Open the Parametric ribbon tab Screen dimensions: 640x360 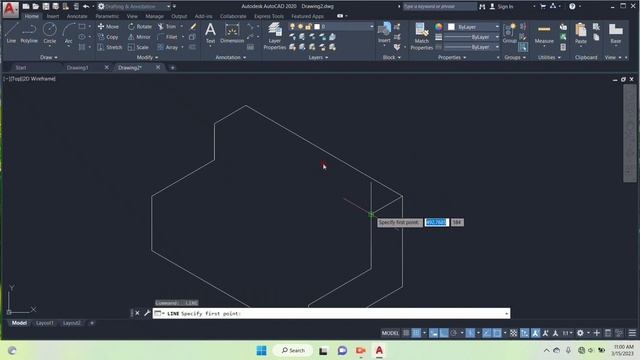(107, 16)
